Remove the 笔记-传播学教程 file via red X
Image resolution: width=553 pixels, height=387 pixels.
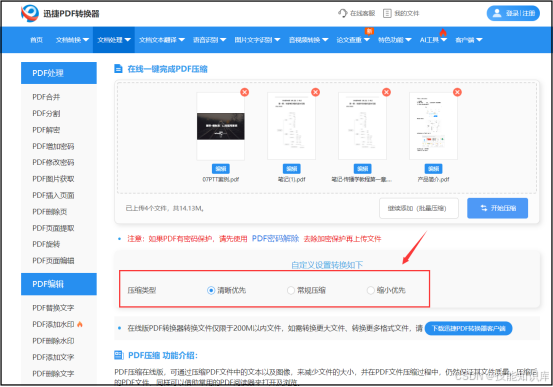point(386,92)
